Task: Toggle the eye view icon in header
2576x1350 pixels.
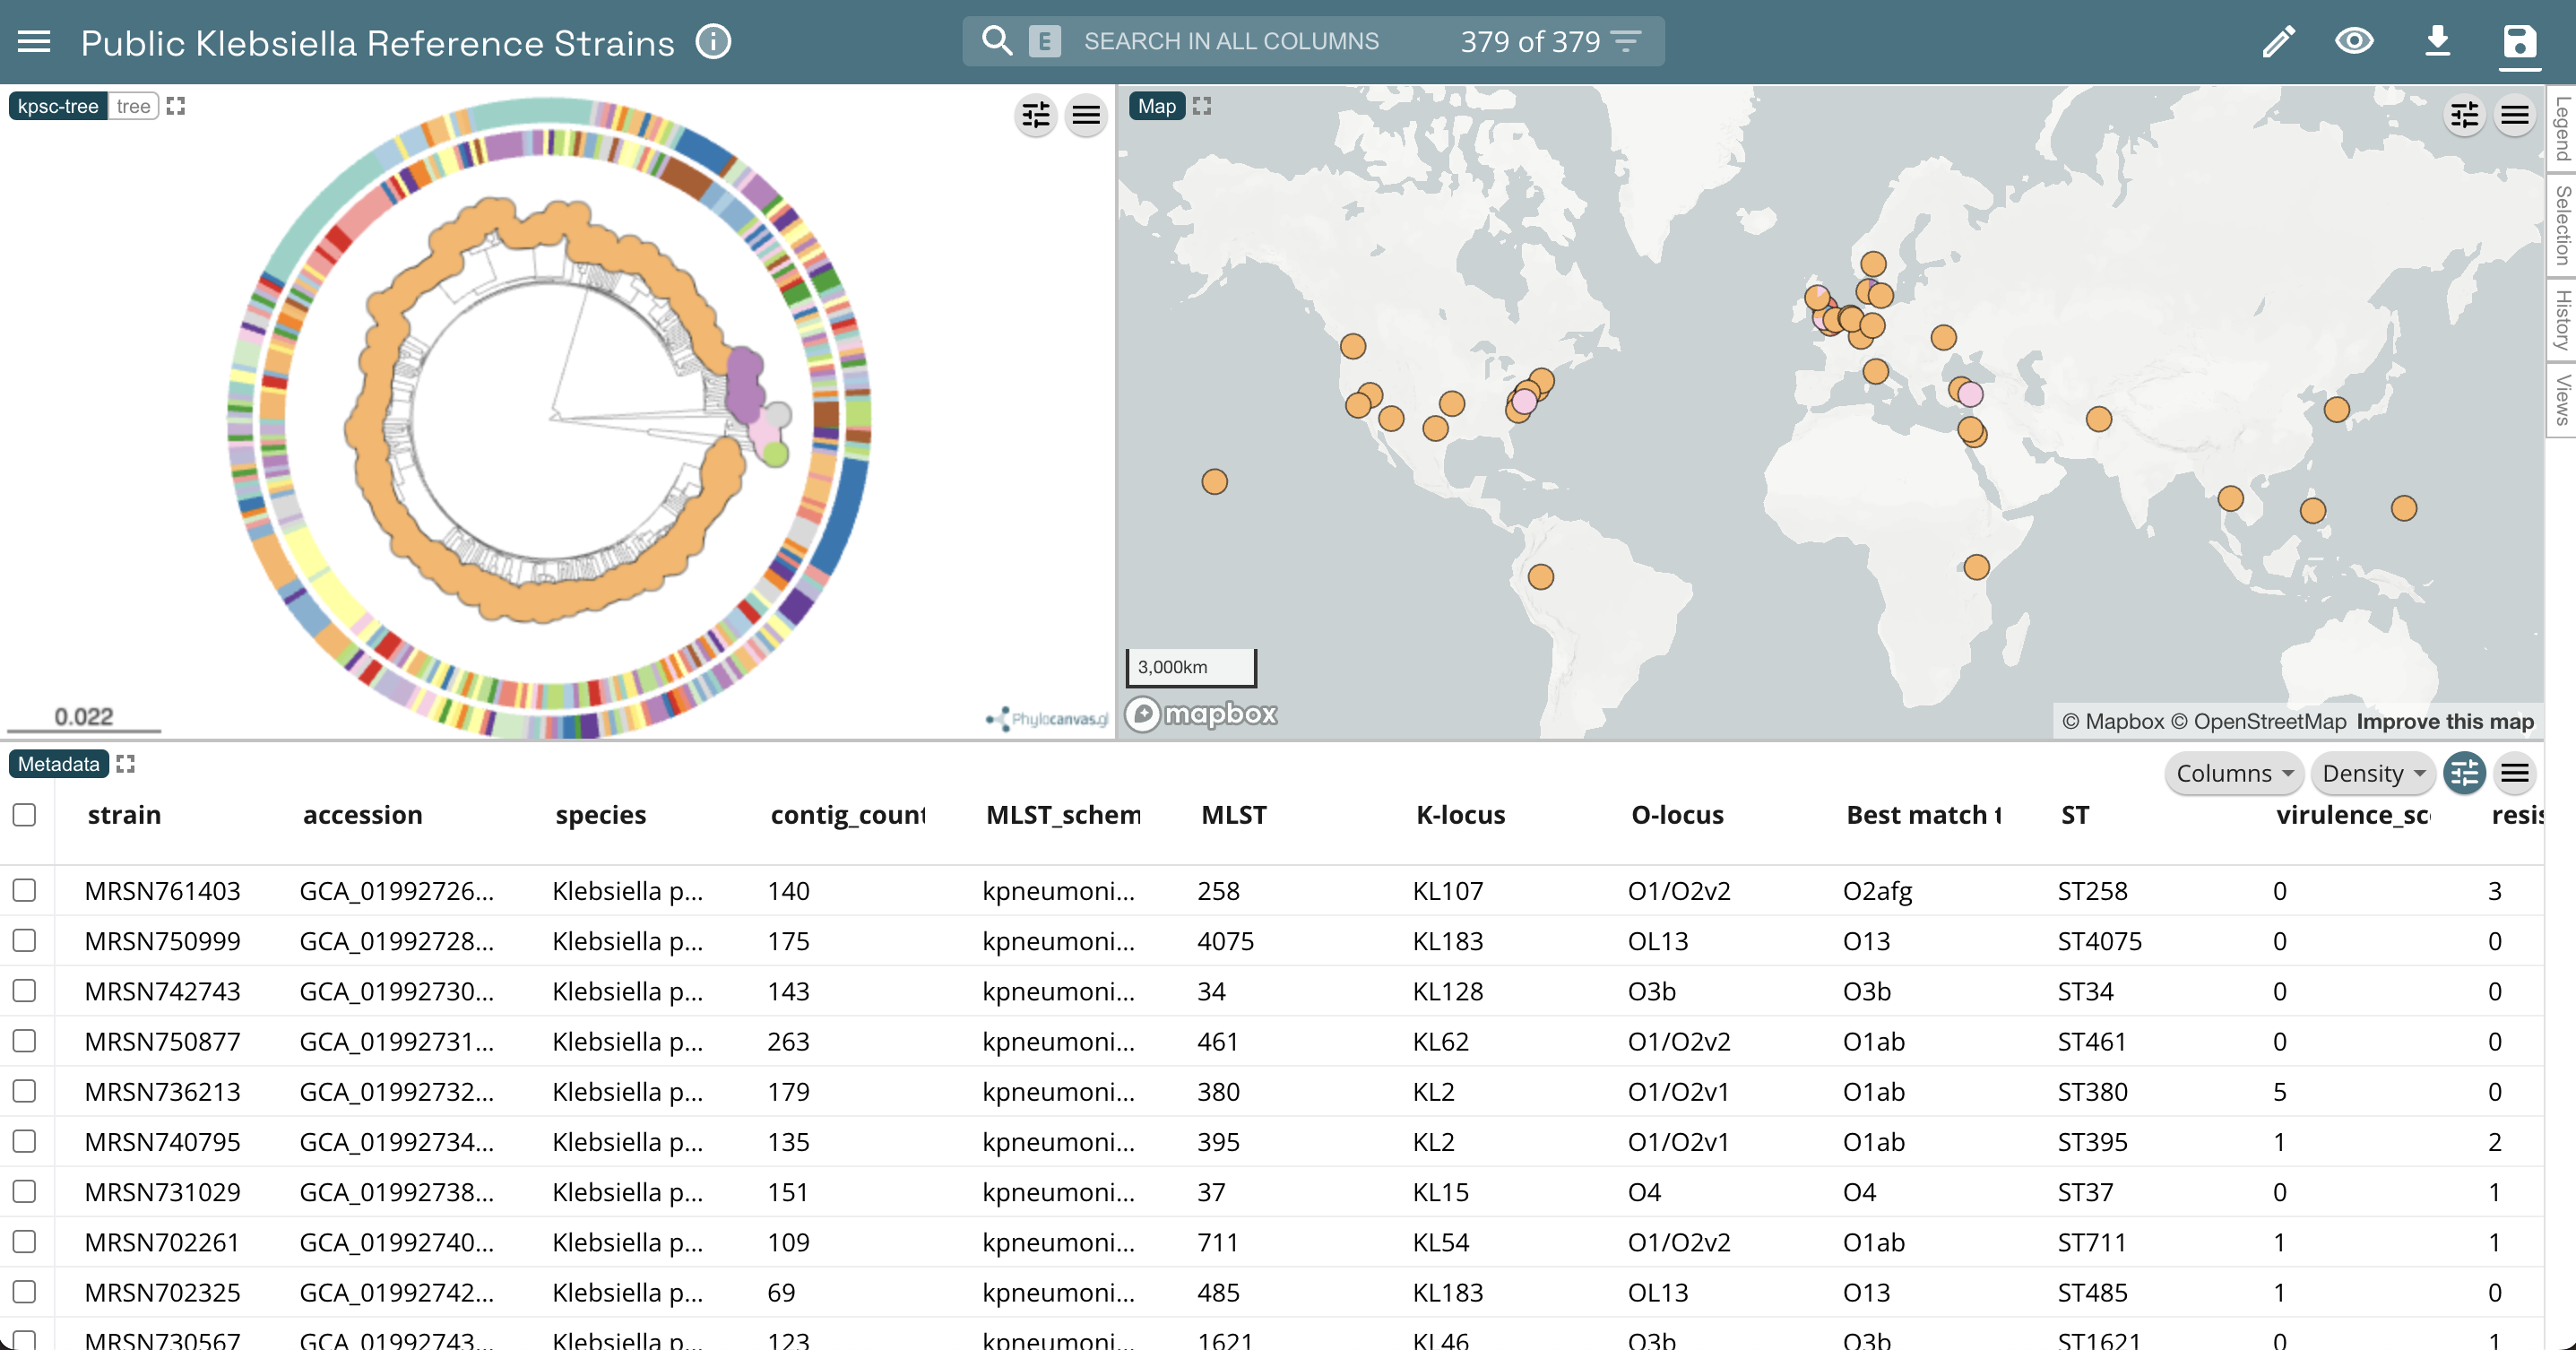Action: pos(2354,41)
